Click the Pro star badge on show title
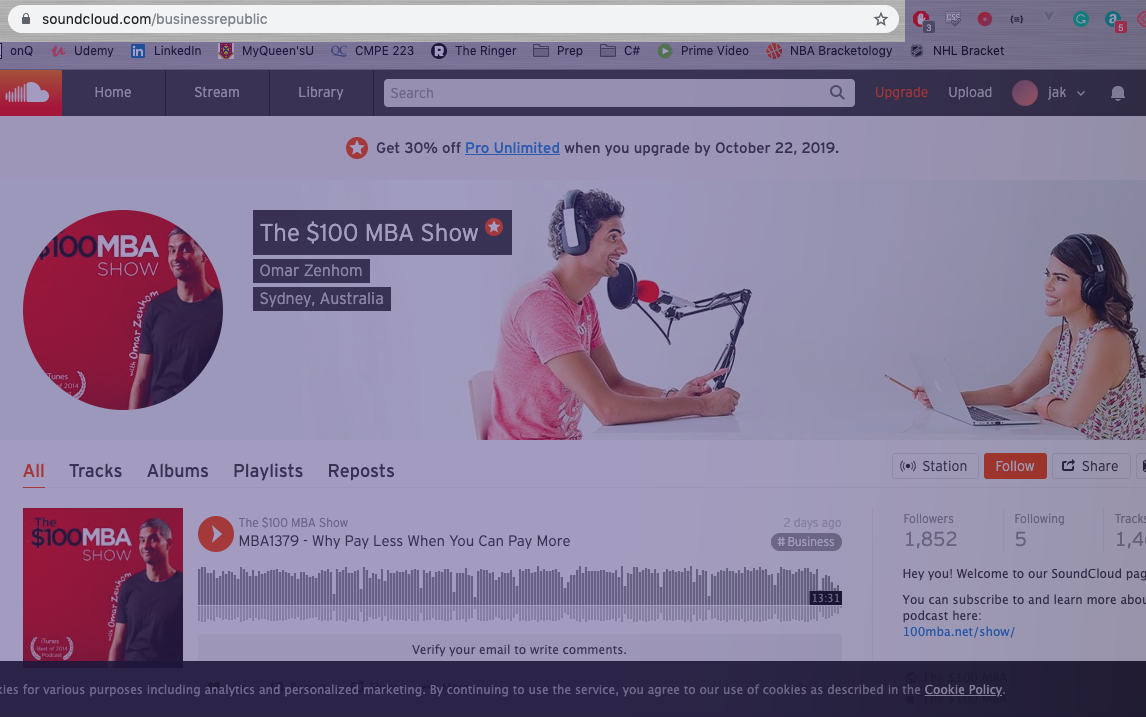This screenshot has height=717, width=1146. [x=494, y=227]
